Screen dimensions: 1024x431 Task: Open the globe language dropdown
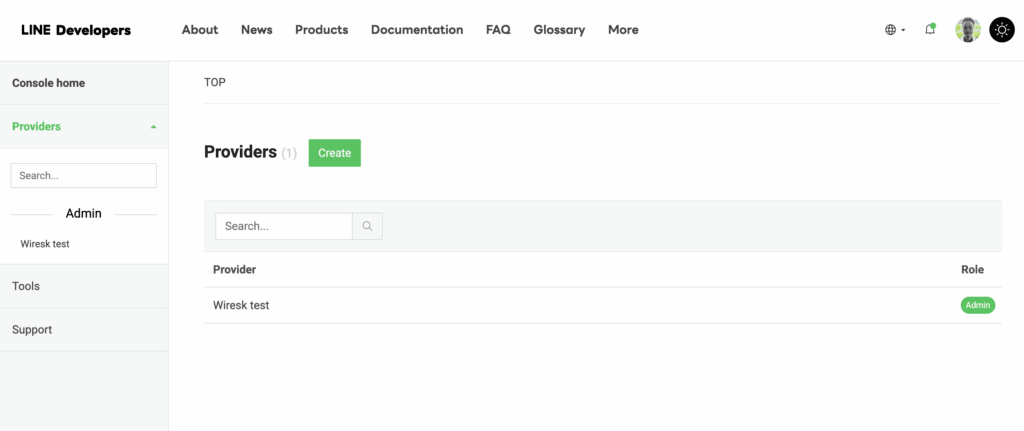[x=894, y=30]
